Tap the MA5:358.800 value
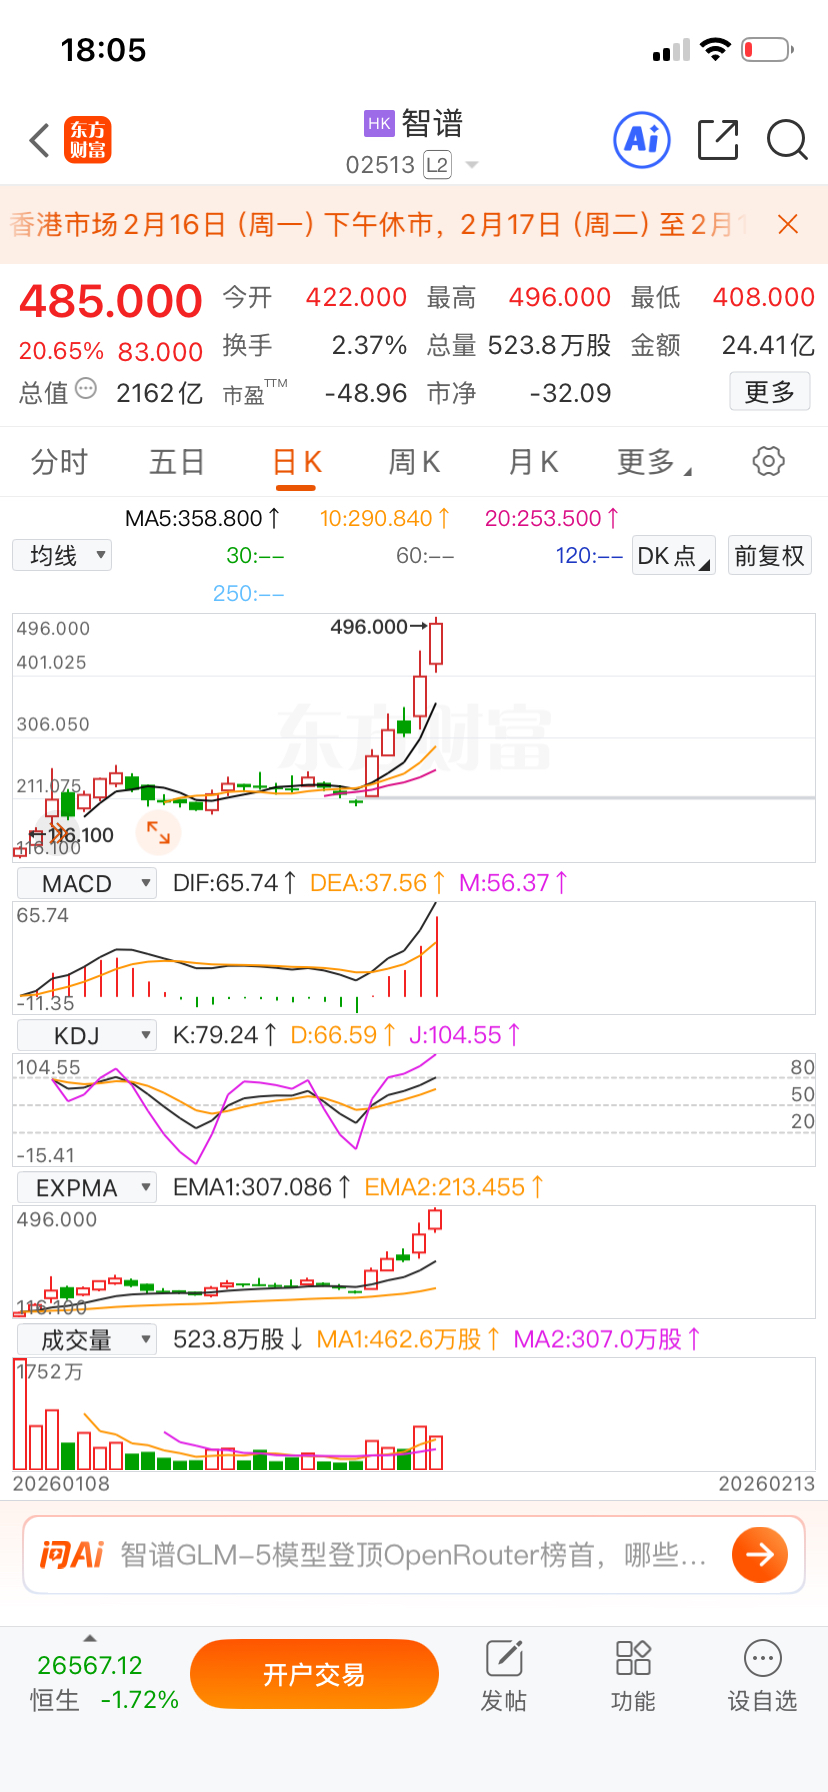The image size is (828, 1792). coord(203,518)
